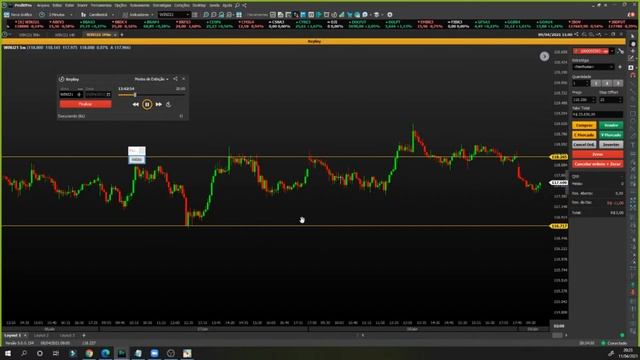Pause the replay playback

(147, 104)
